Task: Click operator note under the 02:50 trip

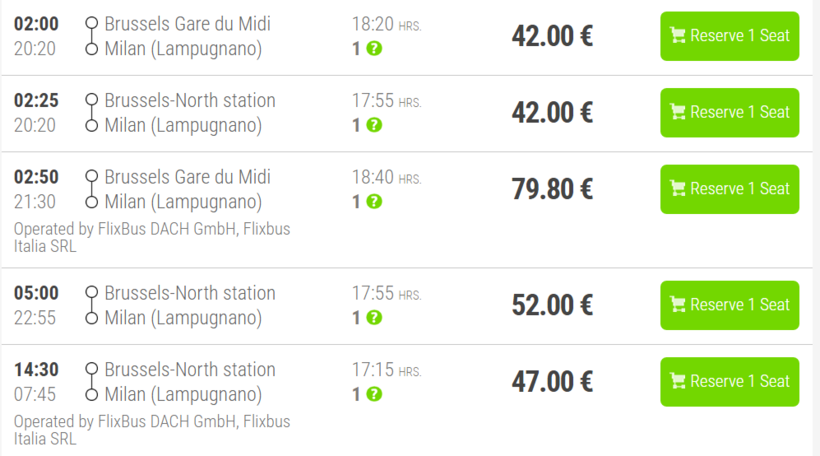Action: 151,236
